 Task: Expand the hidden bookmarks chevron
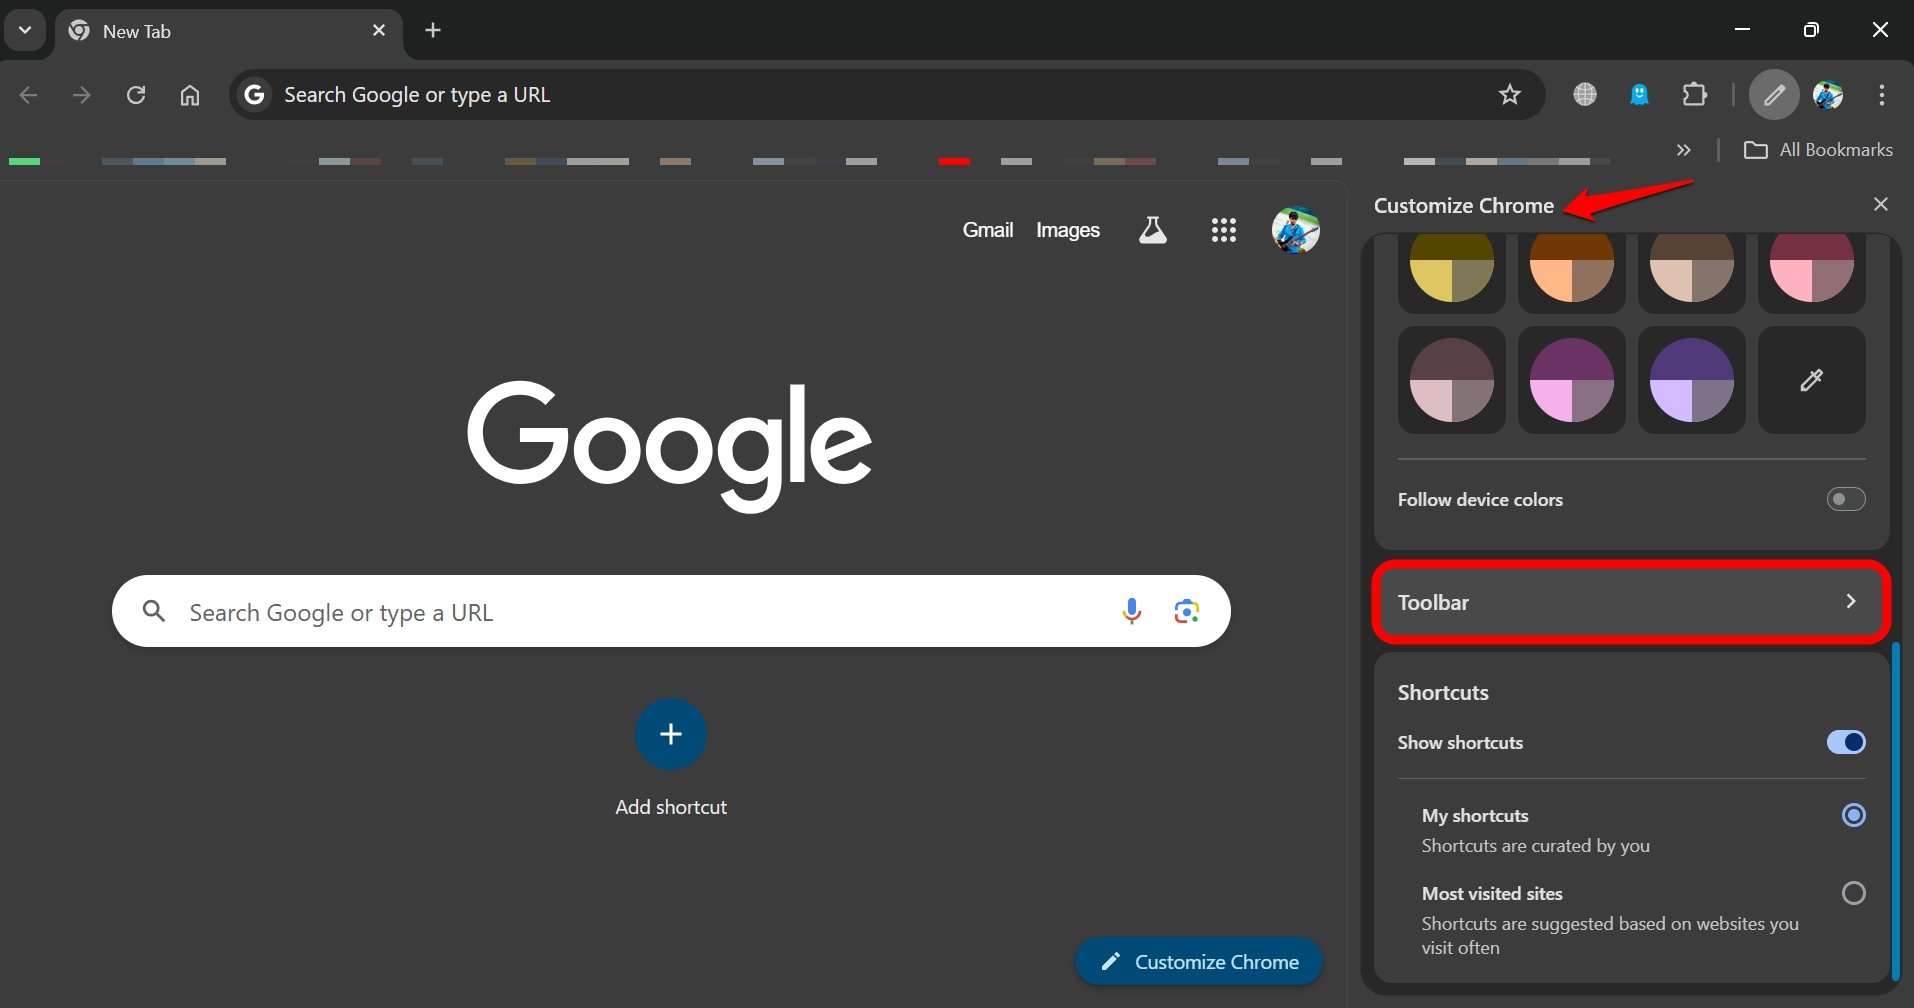(x=1684, y=149)
